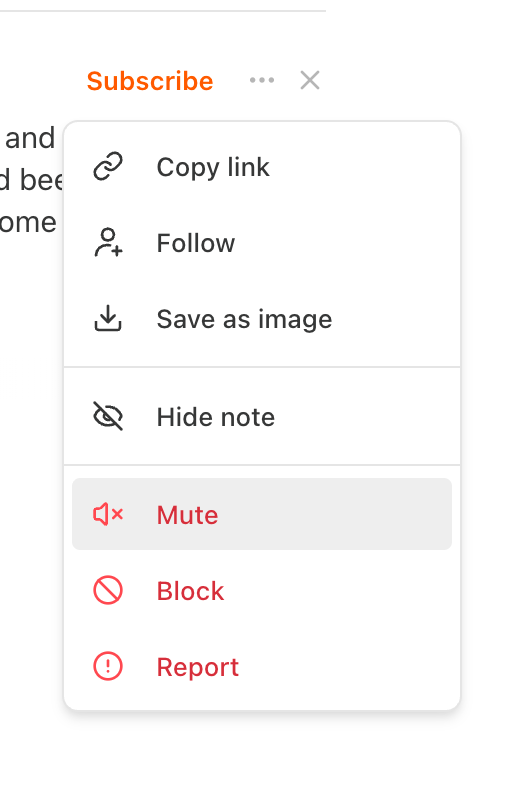Image resolution: width=526 pixels, height=792 pixels.
Task: Choose Save as image option
Action: (x=244, y=319)
